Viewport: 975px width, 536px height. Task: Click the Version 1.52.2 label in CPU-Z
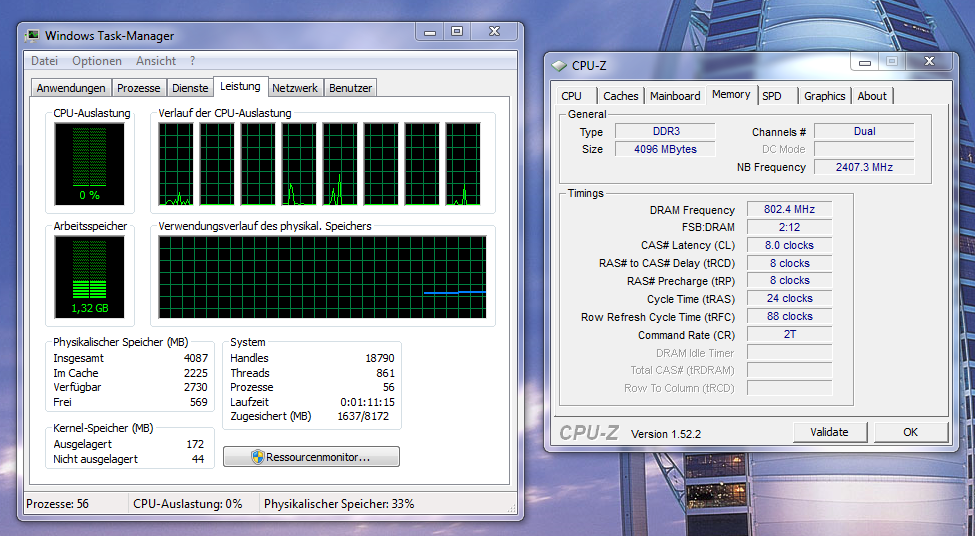666,434
